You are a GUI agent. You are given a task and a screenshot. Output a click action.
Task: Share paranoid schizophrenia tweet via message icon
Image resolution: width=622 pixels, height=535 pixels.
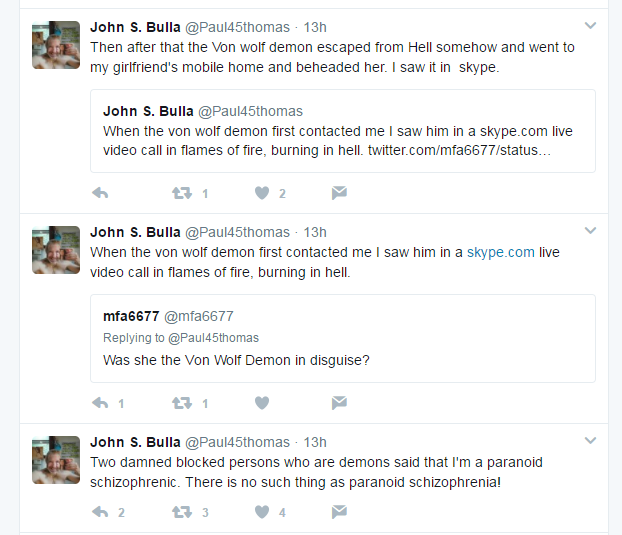pos(339,512)
